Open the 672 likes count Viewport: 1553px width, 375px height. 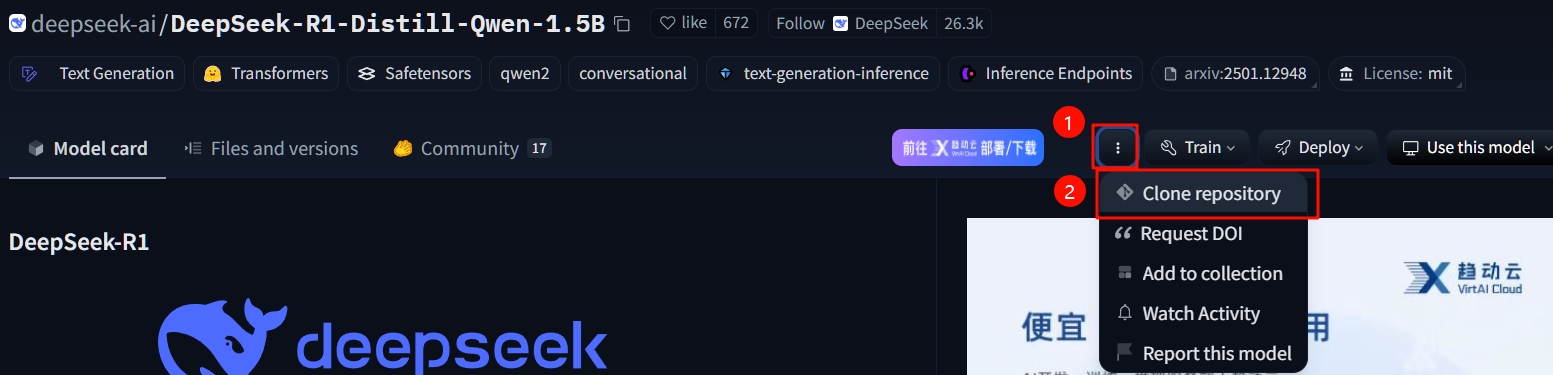[736, 23]
